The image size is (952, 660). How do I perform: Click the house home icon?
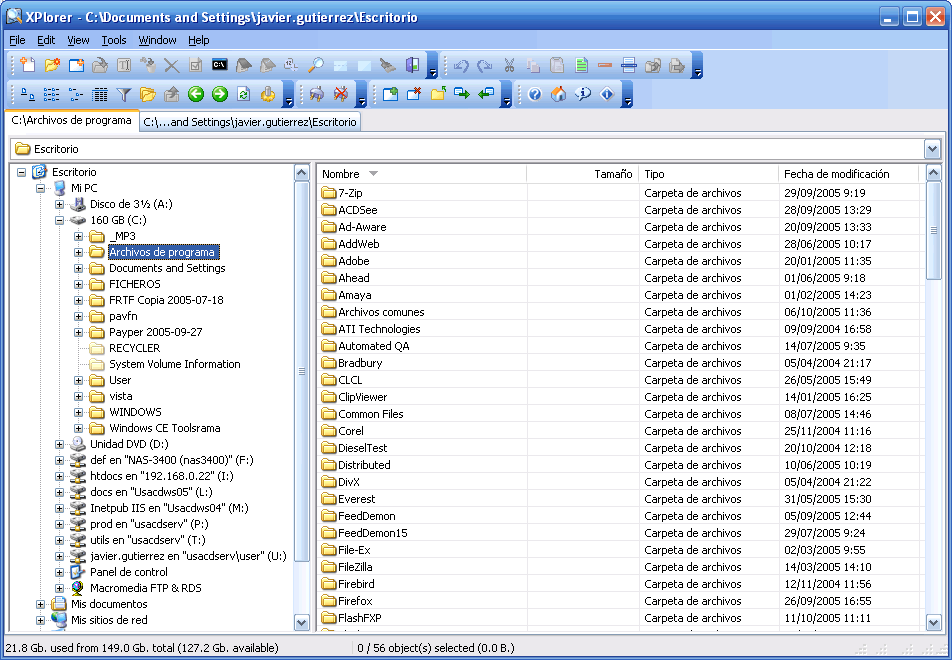pyautogui.click(x=559, y=94)
